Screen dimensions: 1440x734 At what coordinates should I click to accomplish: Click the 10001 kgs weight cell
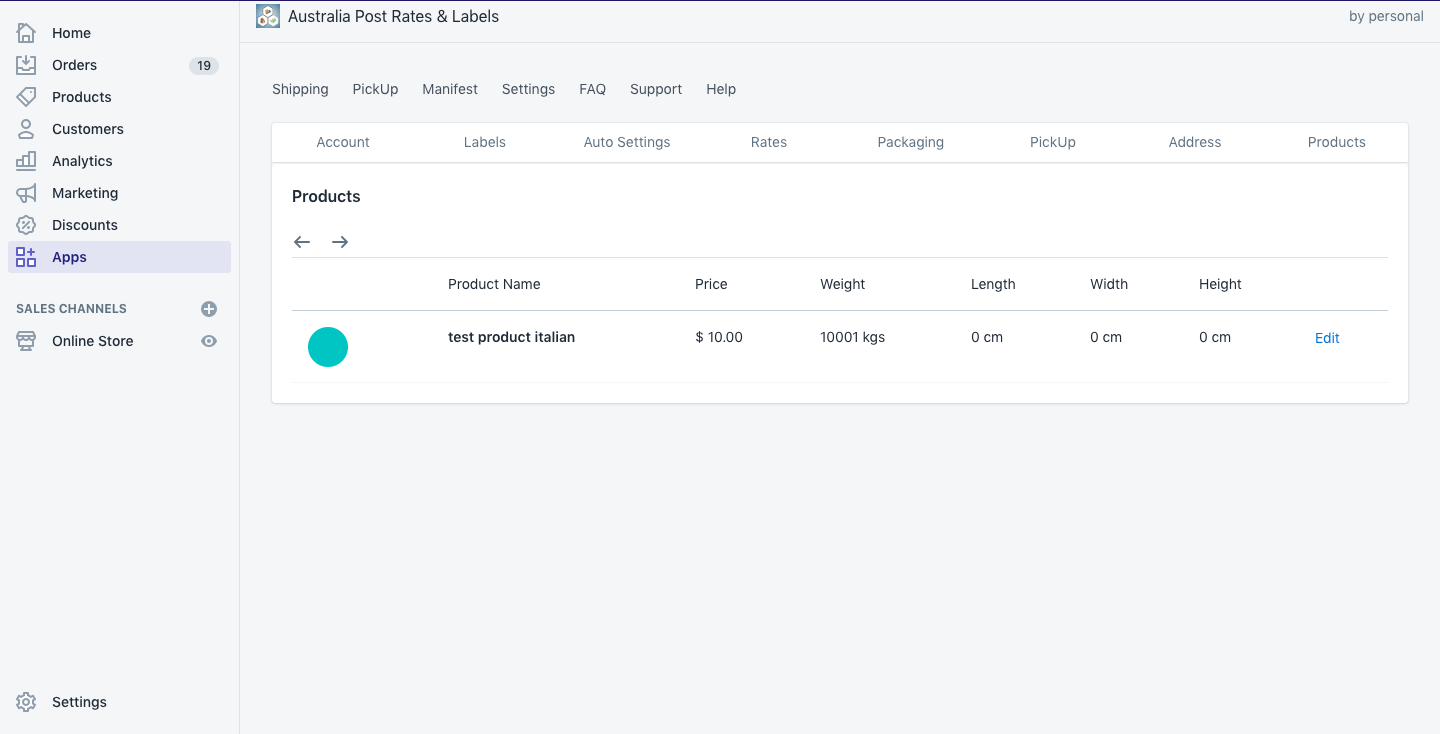pos(852,337)
